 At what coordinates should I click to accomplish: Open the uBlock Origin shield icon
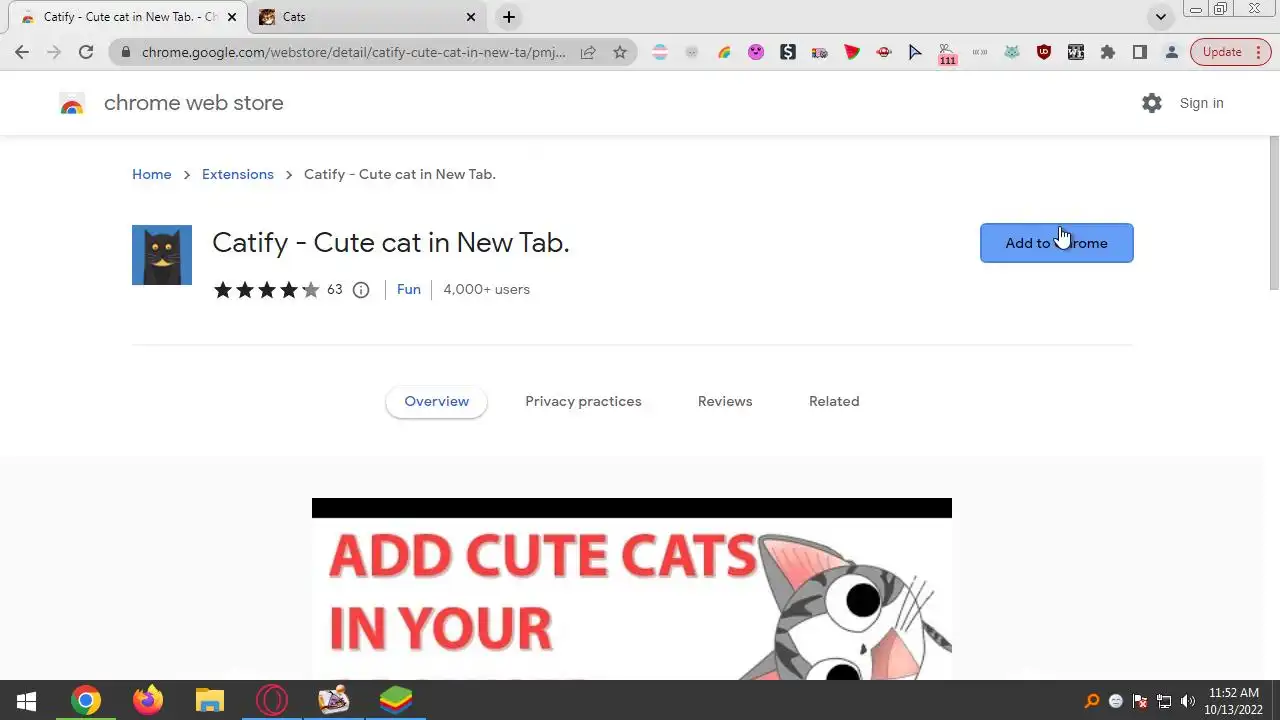click(x=1044, y=52)
